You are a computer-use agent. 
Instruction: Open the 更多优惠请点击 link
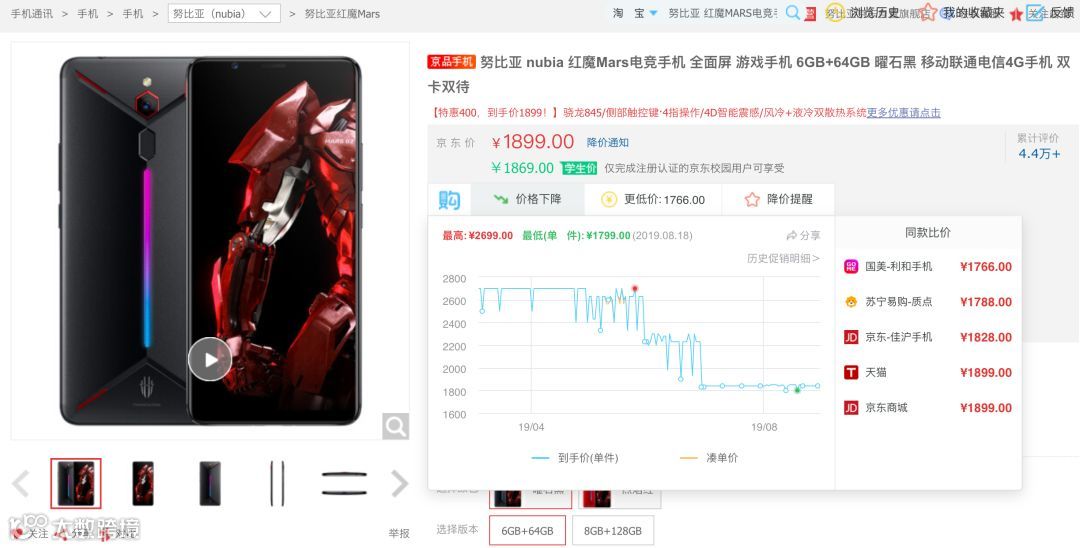pos(903,112)
